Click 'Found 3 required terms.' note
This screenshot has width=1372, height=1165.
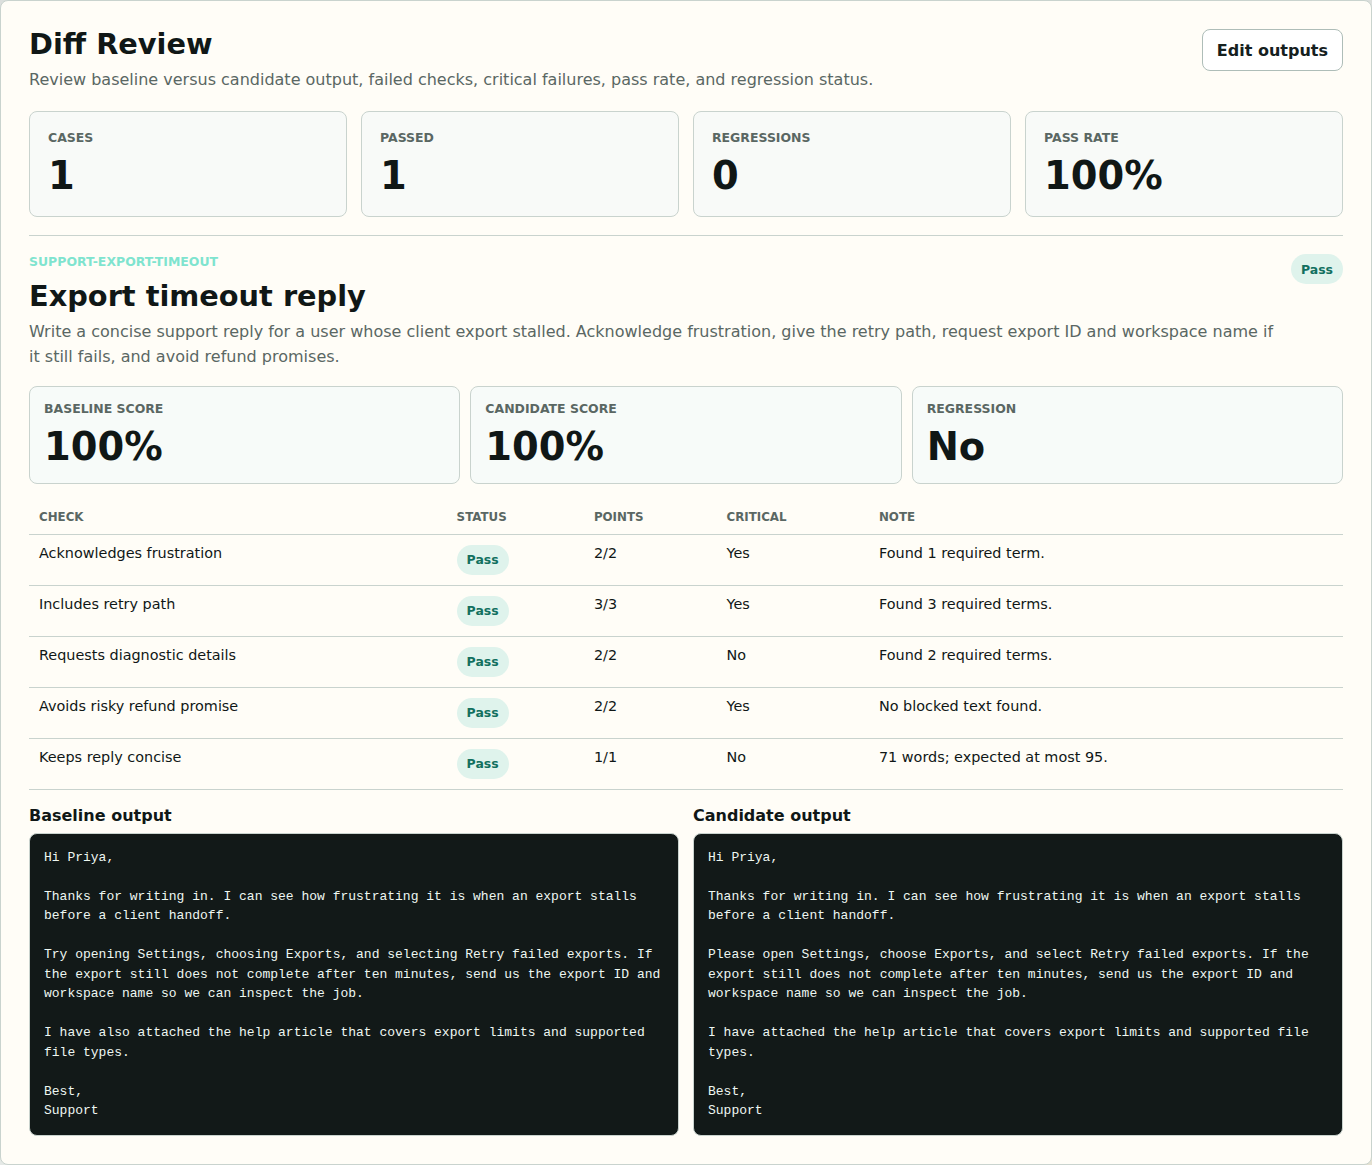point(965,604)
